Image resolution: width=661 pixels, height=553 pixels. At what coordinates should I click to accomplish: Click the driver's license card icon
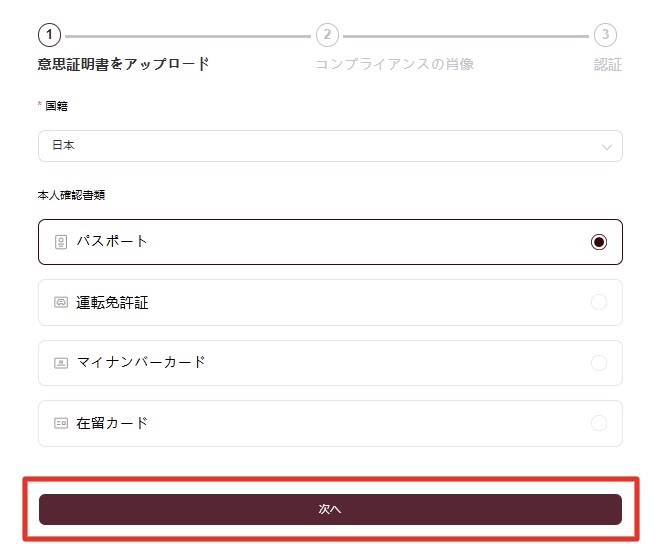(61, 302)
